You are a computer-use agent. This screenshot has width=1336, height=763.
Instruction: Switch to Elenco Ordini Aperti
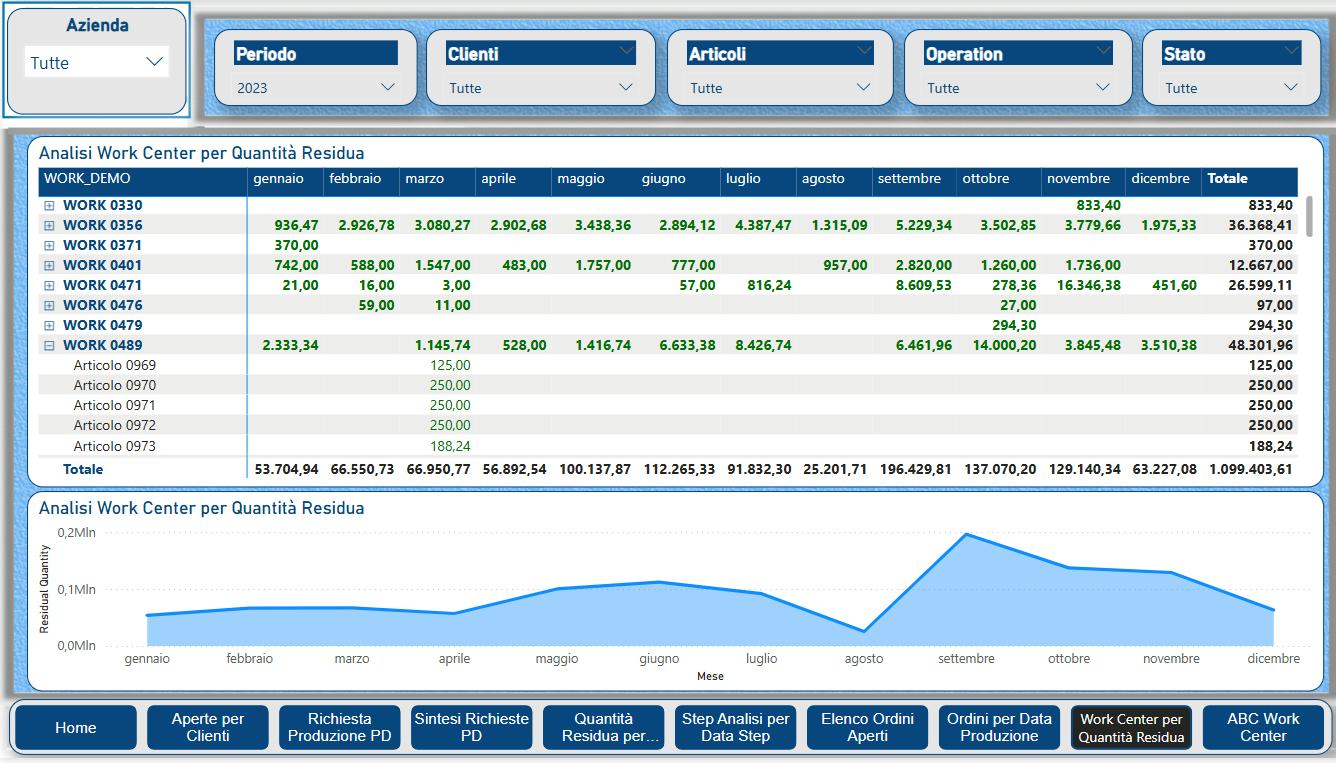[x=867, y=727]
